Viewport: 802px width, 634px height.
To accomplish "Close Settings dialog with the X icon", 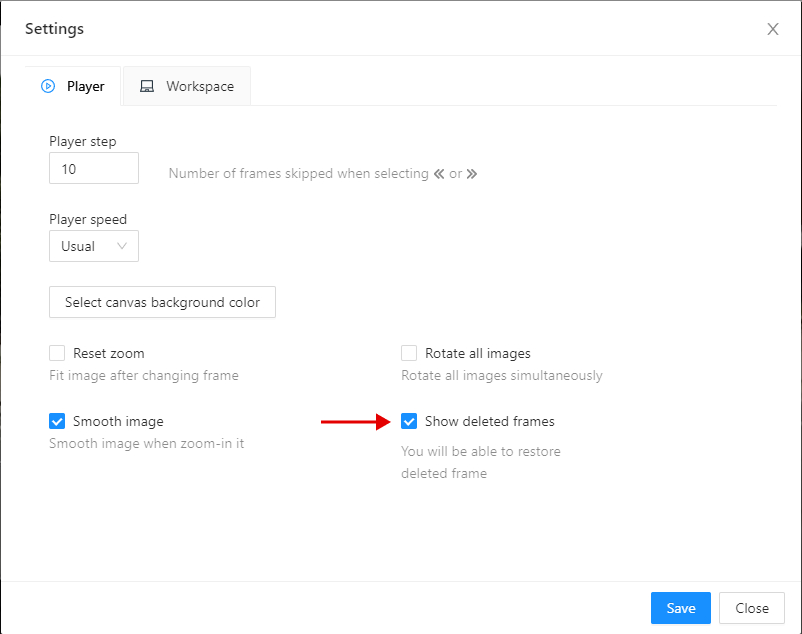I will (x=773, y=29).
